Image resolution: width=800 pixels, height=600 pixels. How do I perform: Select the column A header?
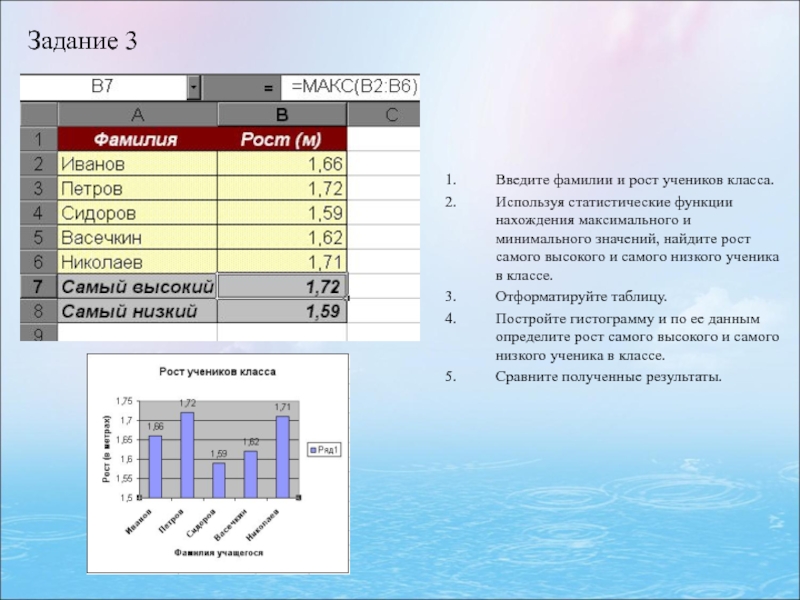tap(138, 113)
